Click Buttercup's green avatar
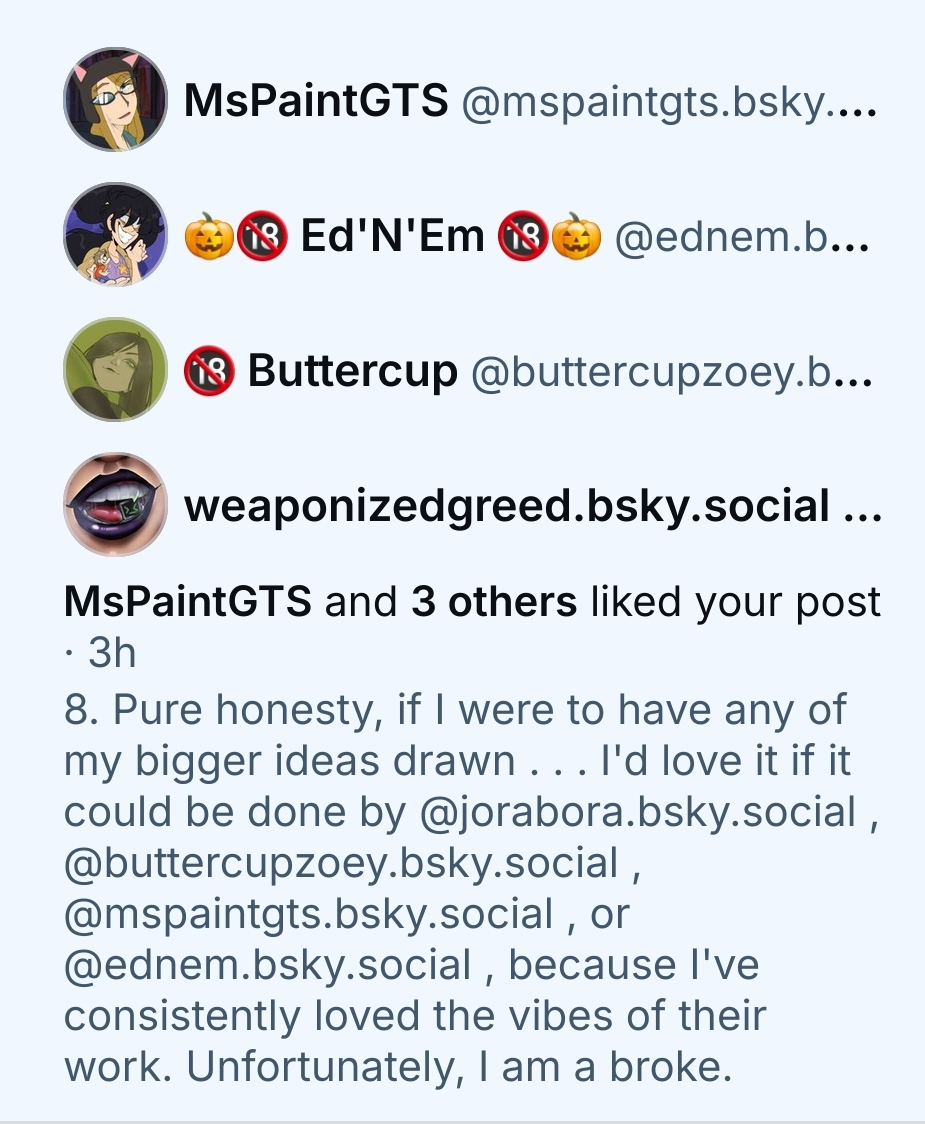Image resolution: width=925 pixels, height=1124 pixels. pos(115,370)
